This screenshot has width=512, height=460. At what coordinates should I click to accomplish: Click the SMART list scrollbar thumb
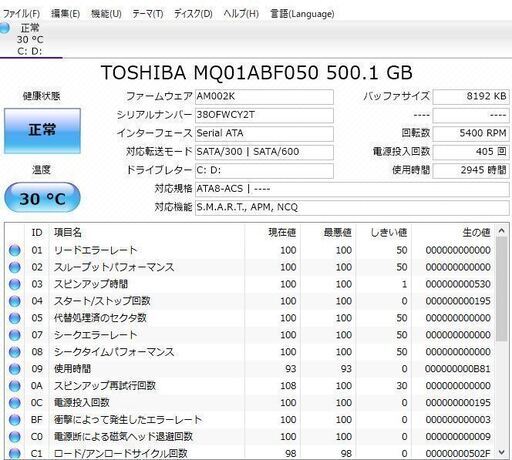tap(501, 289)
